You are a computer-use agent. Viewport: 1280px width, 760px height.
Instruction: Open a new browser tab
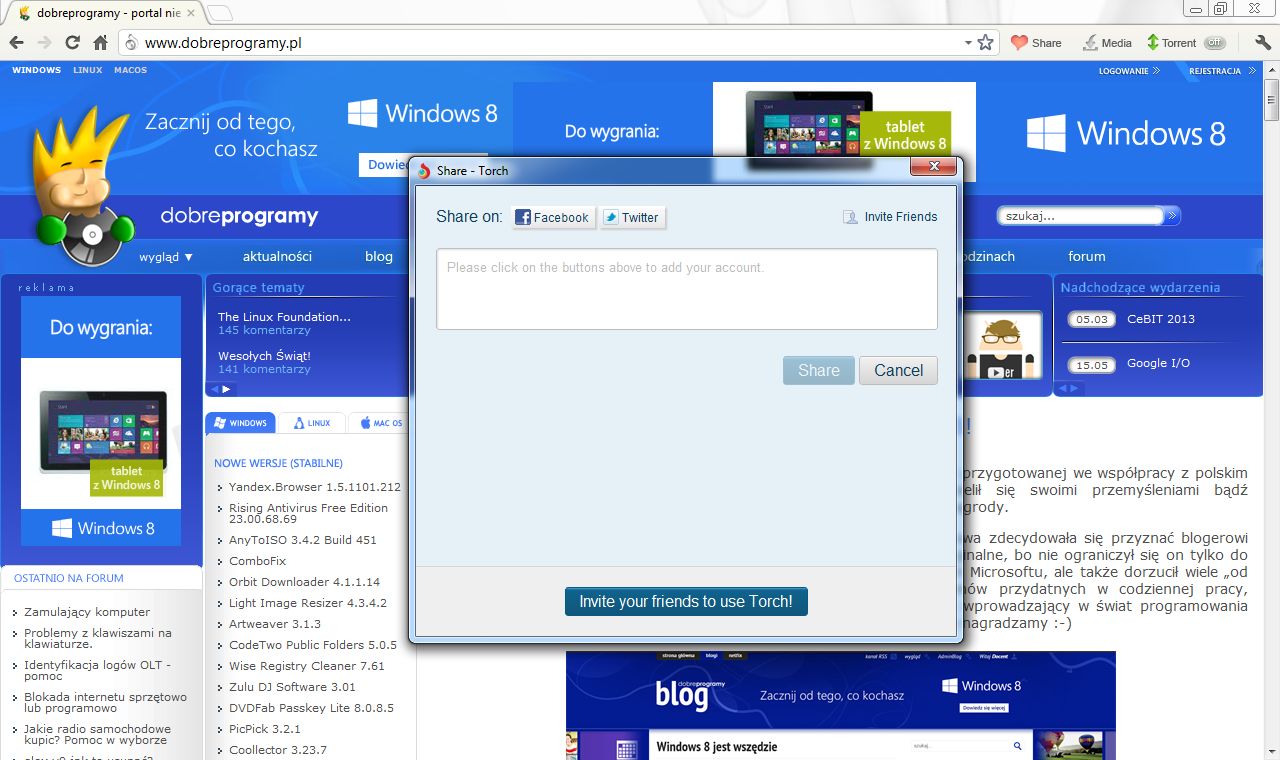(x=219, y=13)
